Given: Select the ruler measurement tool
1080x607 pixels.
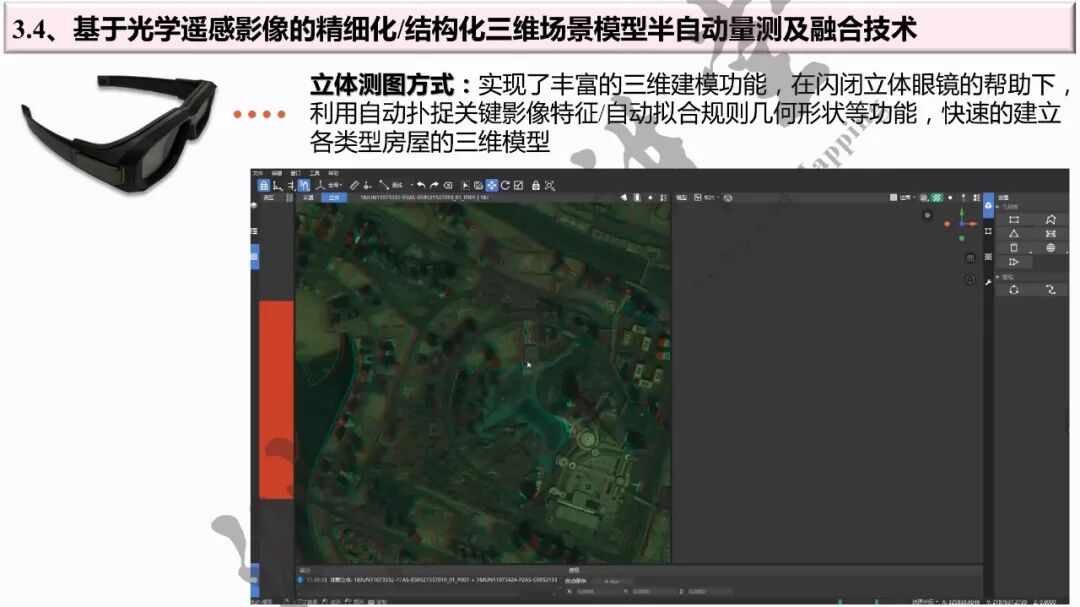Looking at the screenshot, I should click(x=354, y=185).
